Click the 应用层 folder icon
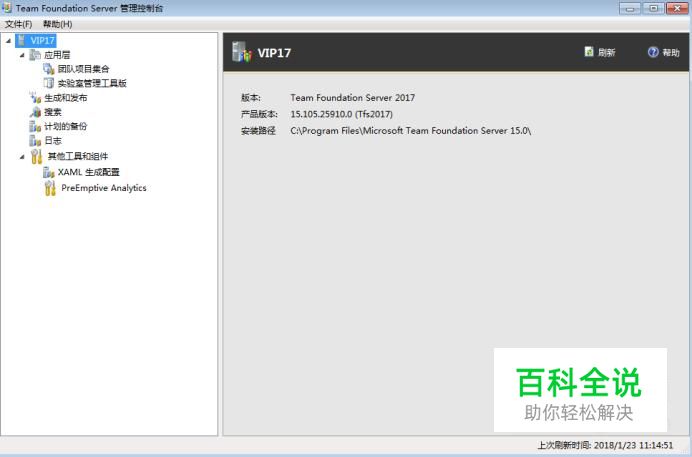Screen dimensions: 692x457 pyautogui.click(x=35, y=55)
